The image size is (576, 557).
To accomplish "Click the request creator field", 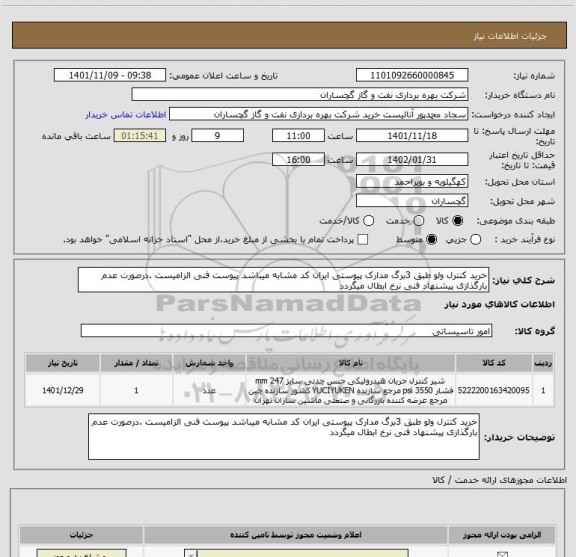I will click(x=318, y=114).
